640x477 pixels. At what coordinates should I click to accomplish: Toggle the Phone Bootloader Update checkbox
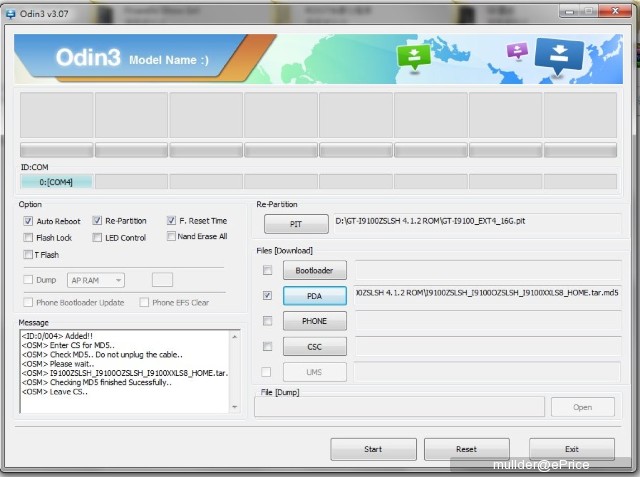(x=28, y=302)
